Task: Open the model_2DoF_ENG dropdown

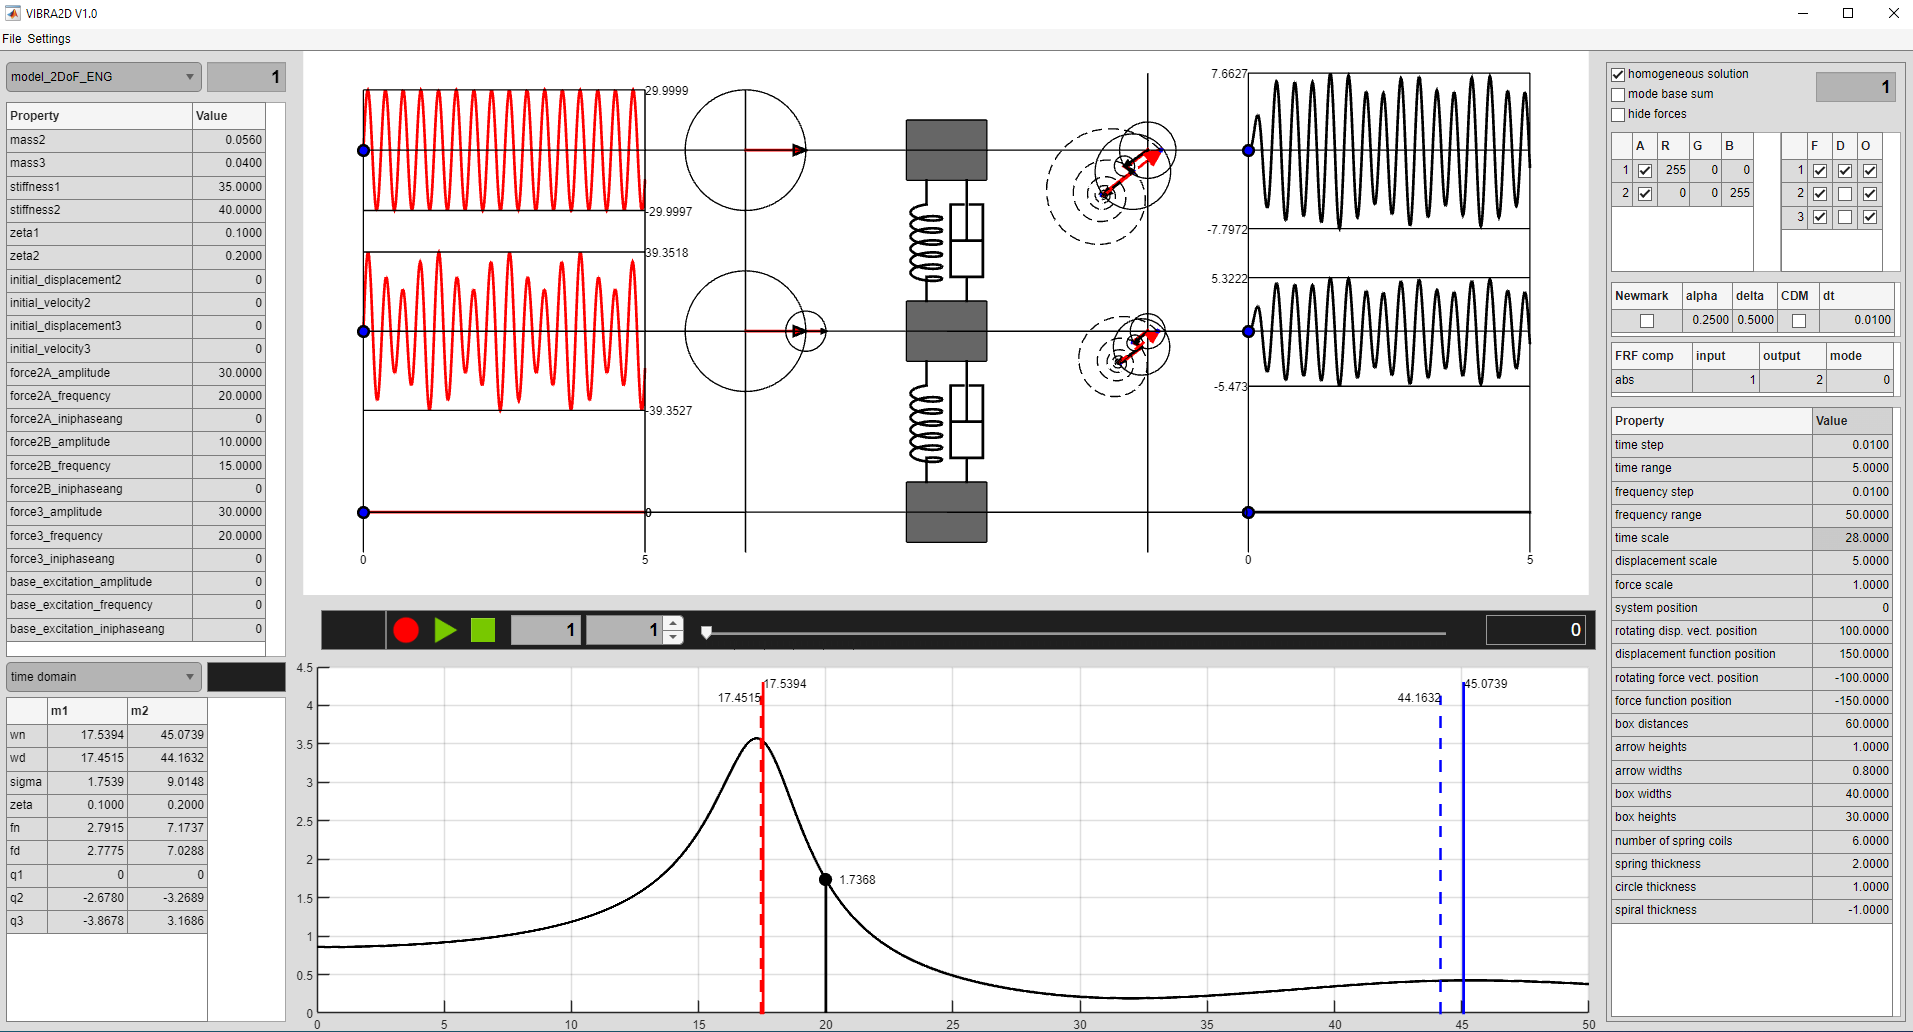Action: coord(103,77)
